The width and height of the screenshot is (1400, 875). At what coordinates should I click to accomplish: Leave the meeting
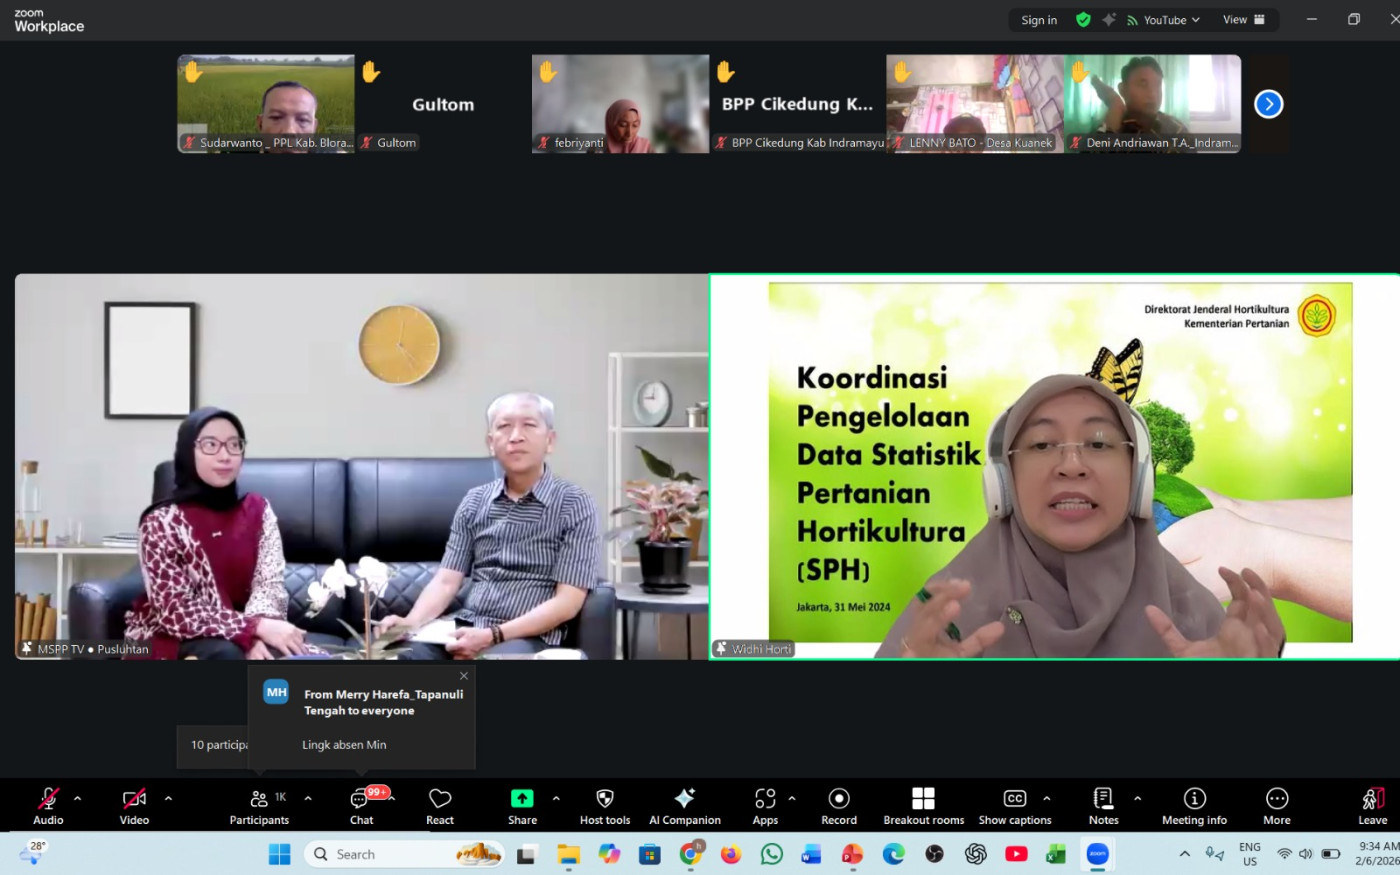pyautogui.click(x=1372, y=805)
